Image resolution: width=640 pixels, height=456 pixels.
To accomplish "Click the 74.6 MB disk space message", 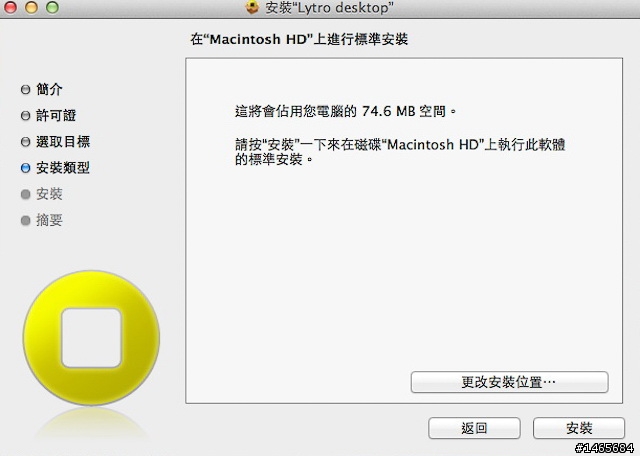I will click(345, 111).
